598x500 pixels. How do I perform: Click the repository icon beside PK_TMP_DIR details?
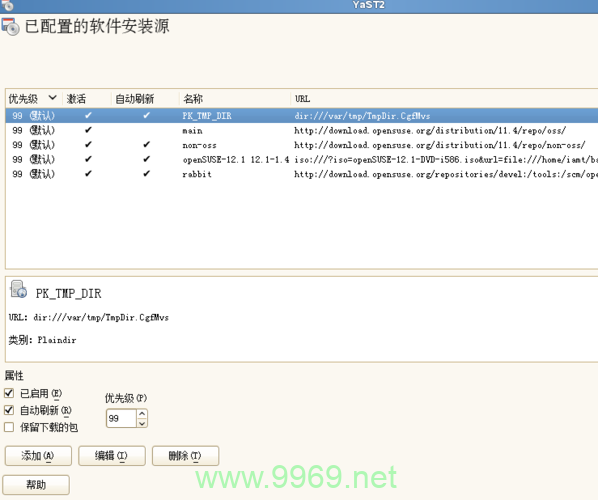pyautogui.click(x=18, y=289)
